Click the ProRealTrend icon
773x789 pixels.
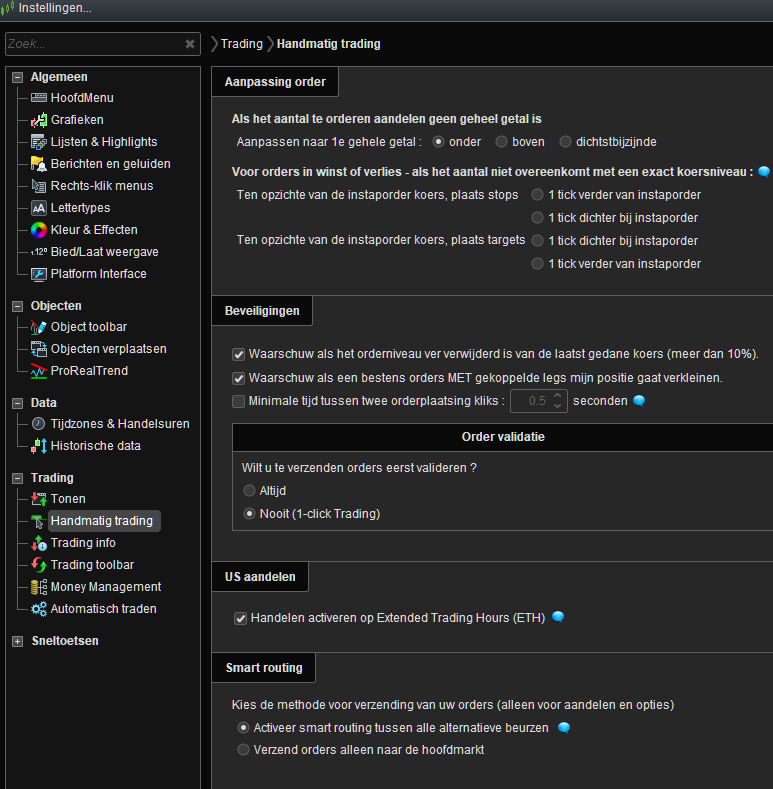[39, 371]
